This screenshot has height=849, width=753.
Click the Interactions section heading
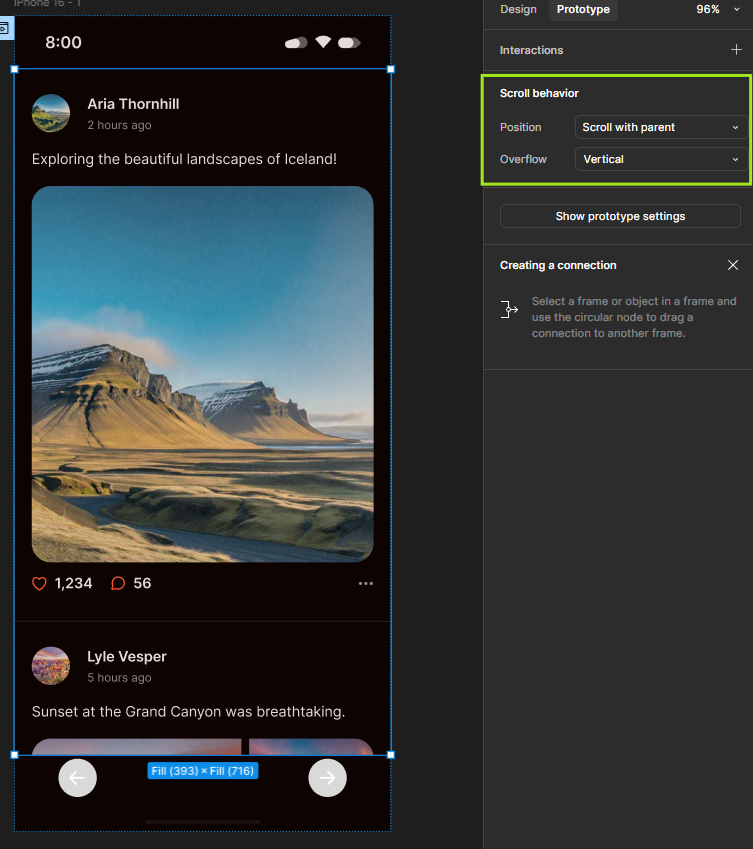531,50
